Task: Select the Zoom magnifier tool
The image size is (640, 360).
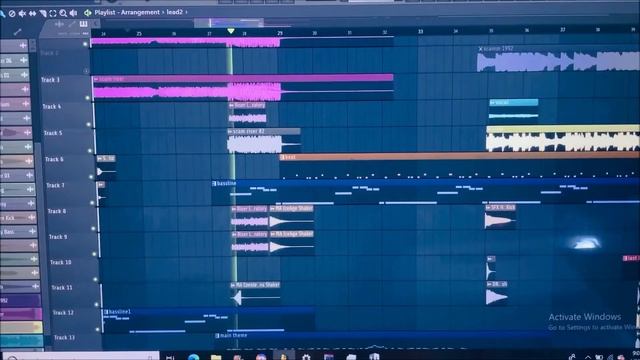Action: click(x=63, y=13)
